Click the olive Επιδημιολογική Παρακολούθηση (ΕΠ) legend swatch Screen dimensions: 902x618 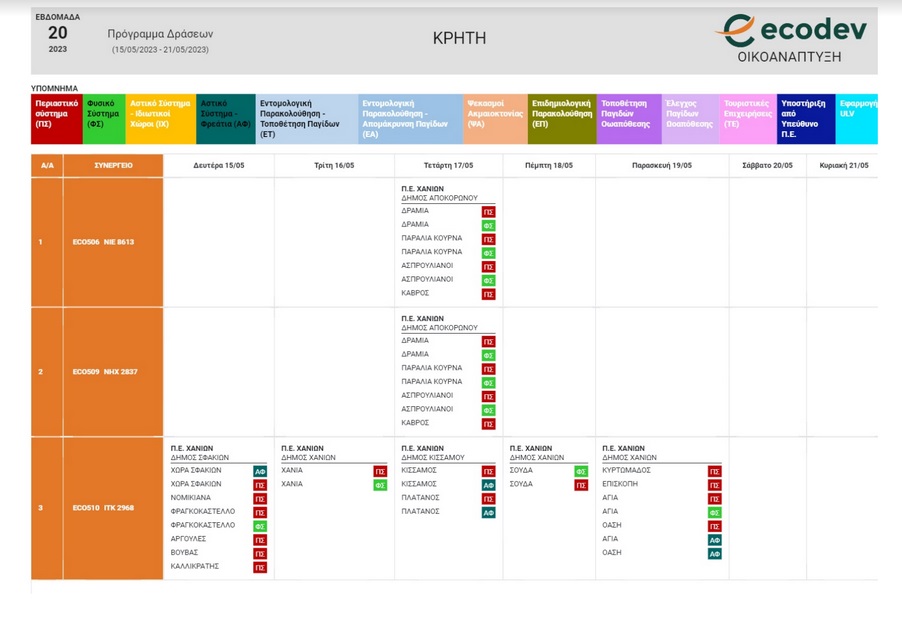point(562,119)
